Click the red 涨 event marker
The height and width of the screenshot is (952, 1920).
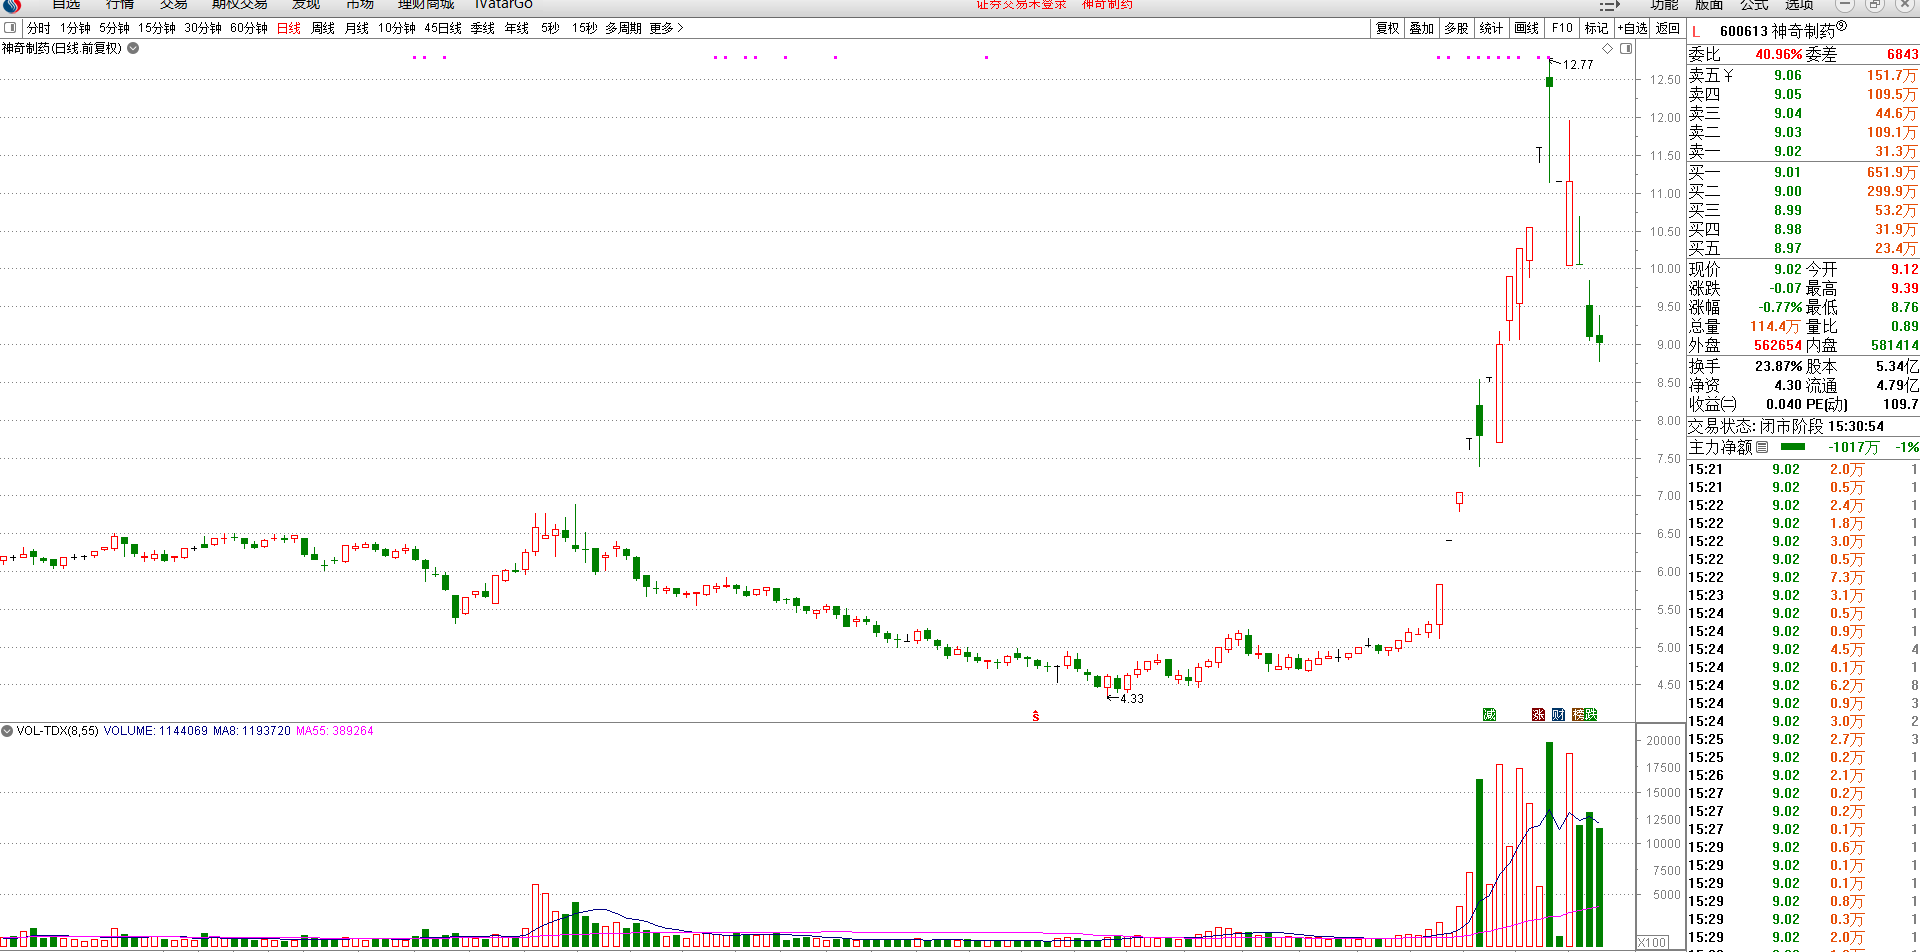1538,714
